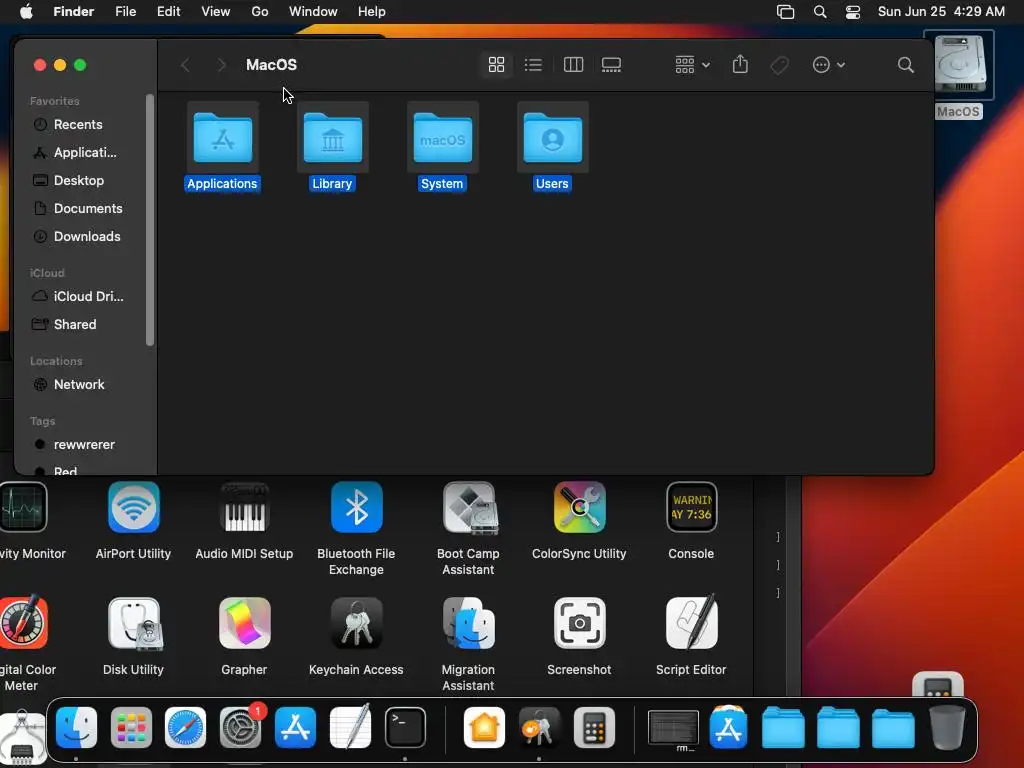Open the Action ellipsis menu dropdown
Viewport: 1024px width, 768px height.
[x=829, y=65]
